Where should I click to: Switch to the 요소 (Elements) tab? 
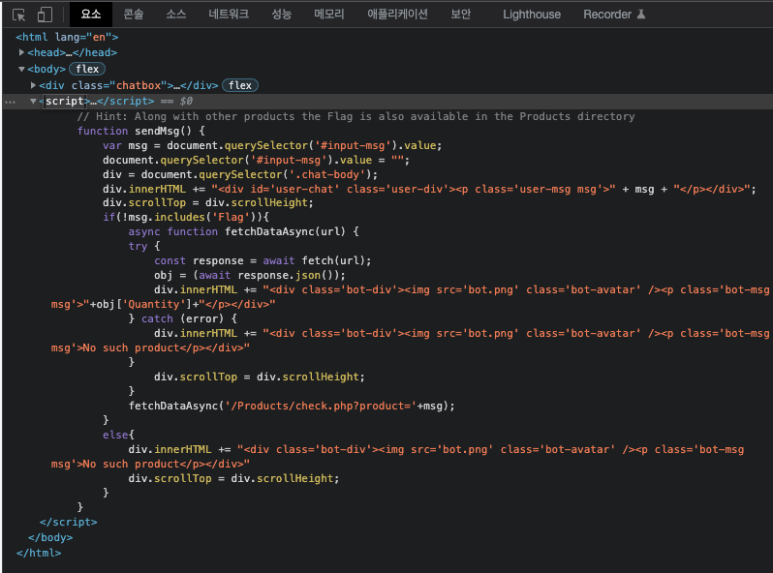coord(91,14)
